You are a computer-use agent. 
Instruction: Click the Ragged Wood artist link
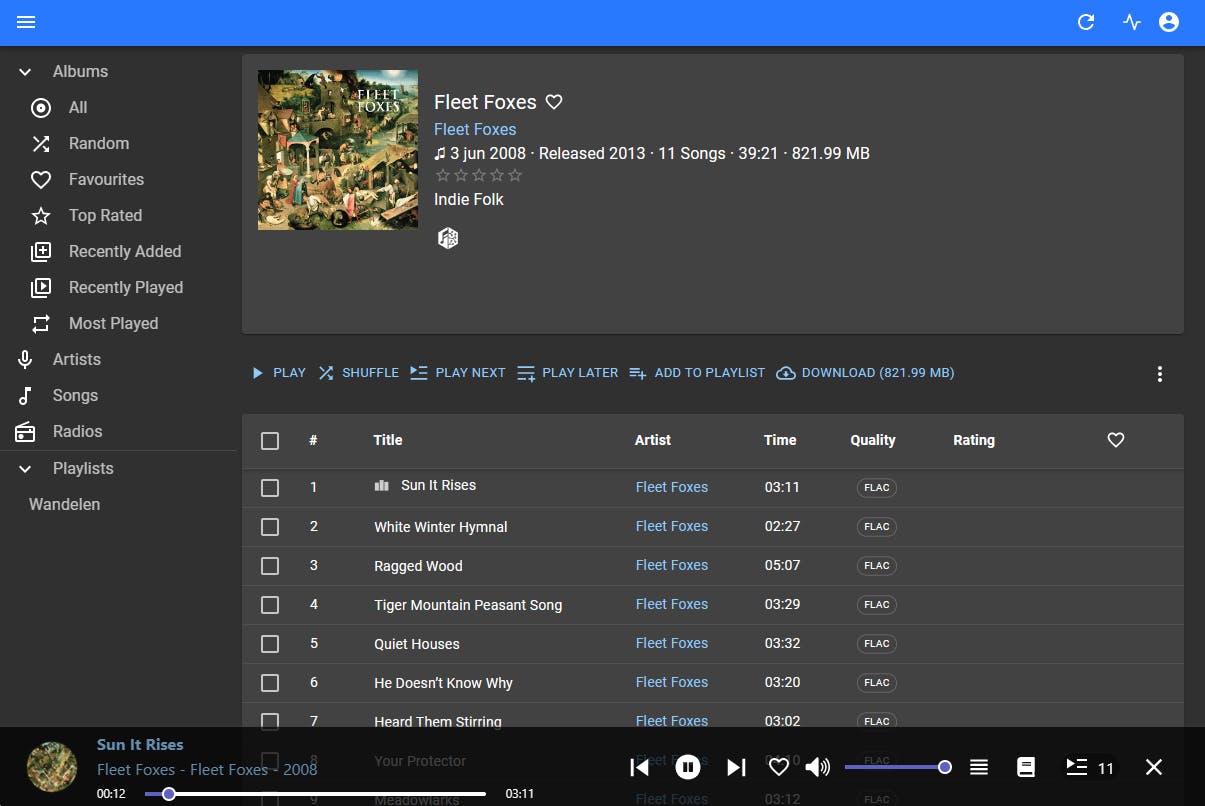[672, 565]
